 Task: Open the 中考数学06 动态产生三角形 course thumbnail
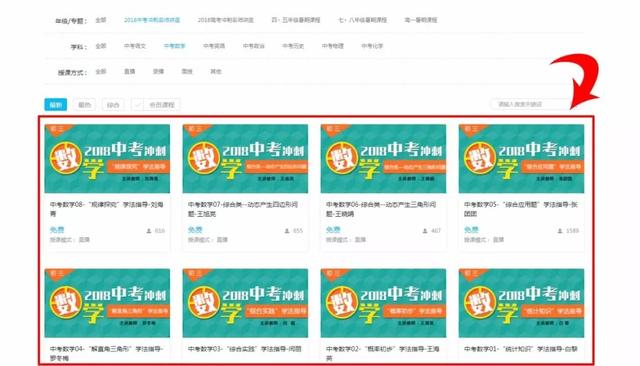(x=383, y=159)
